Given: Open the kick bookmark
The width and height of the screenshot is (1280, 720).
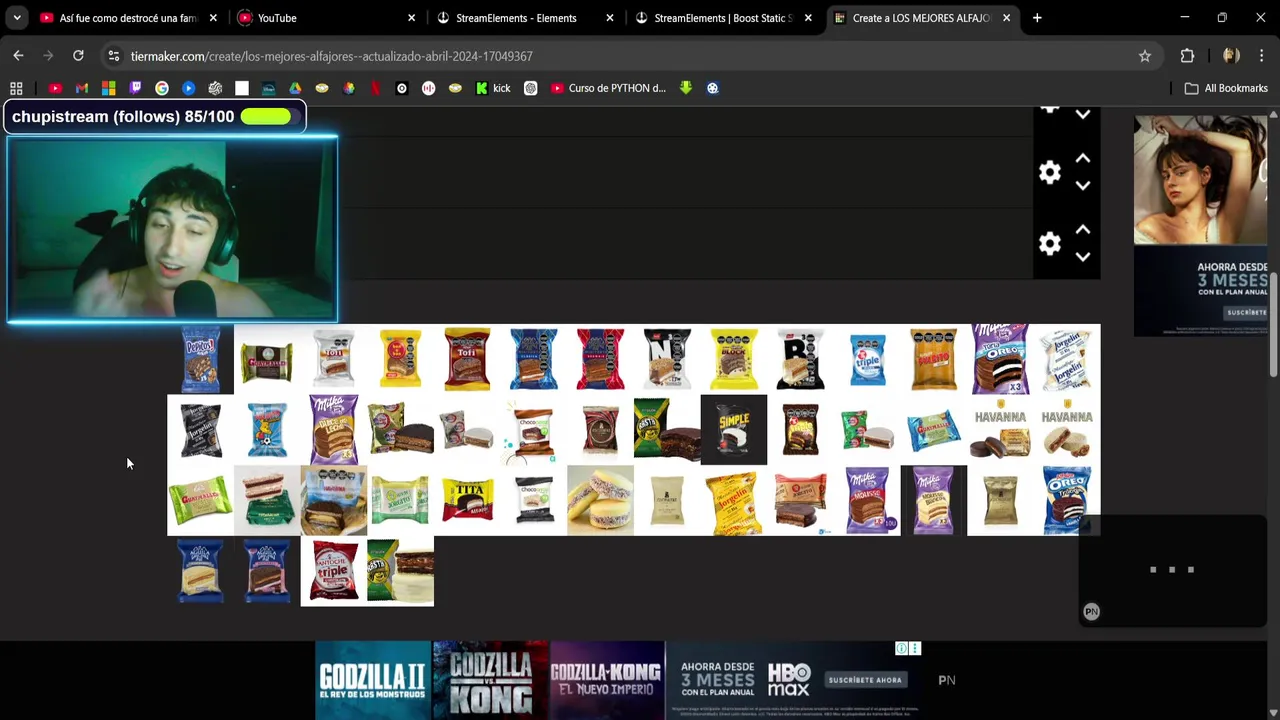Looking at the screenshot, I should click(492, 88).
